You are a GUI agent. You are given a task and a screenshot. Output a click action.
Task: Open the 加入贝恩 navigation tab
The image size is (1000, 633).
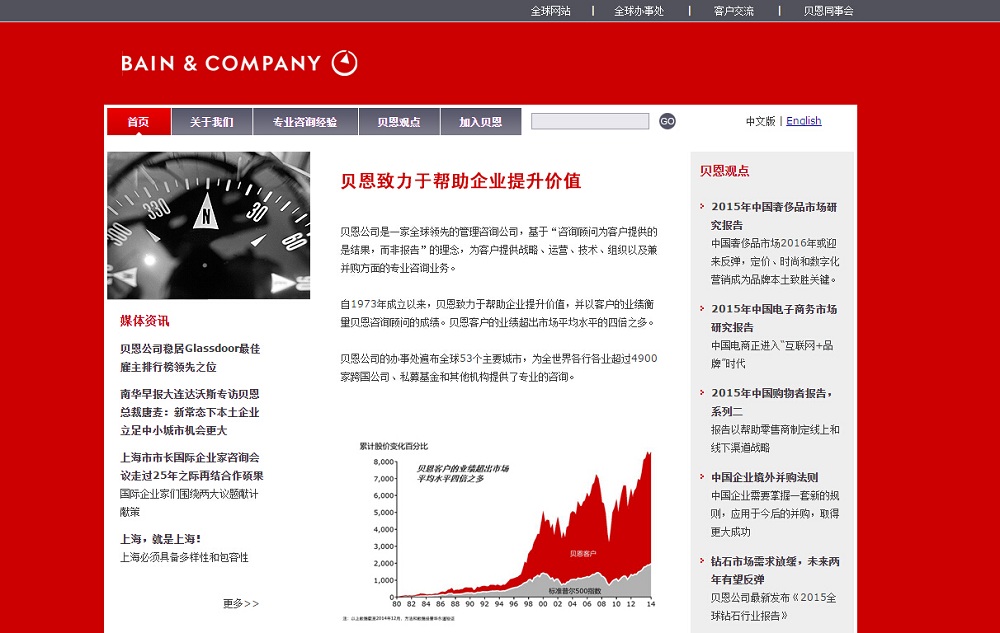(481, 122)
